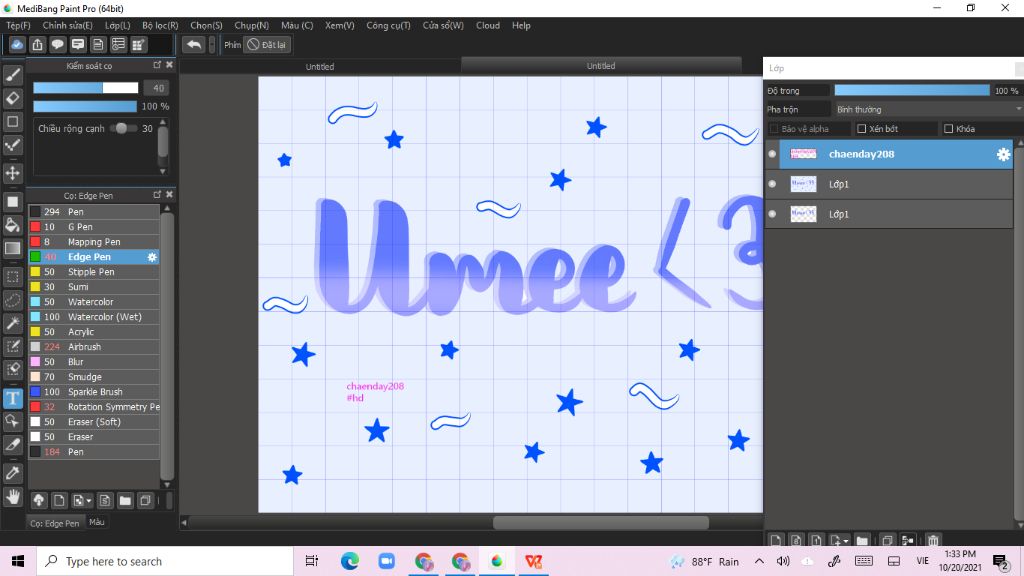Click the Windows search box
Screen dimensions: 1024x576
pyautogui.click(x=165, y=561)
